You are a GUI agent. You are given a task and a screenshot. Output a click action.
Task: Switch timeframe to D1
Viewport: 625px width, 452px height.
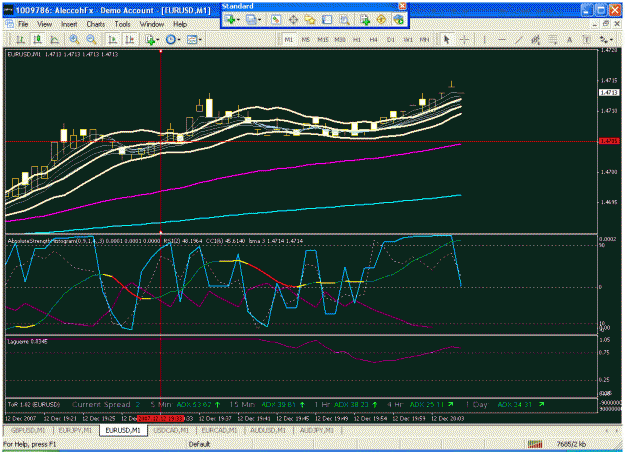(391, 39)
